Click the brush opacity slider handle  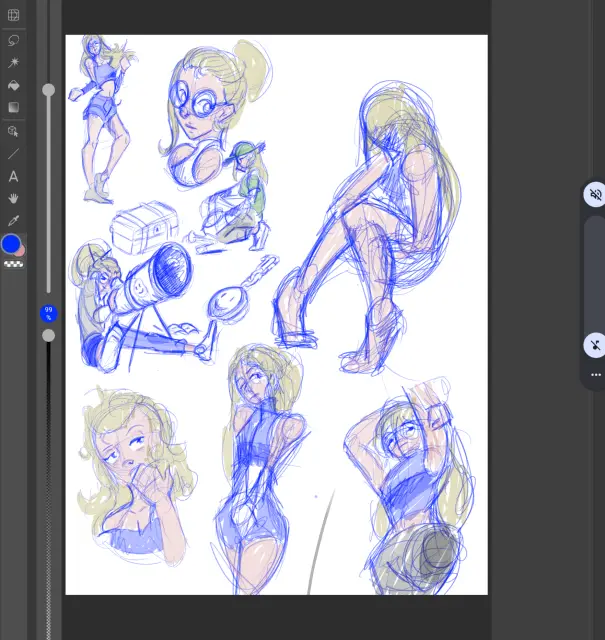49,336
